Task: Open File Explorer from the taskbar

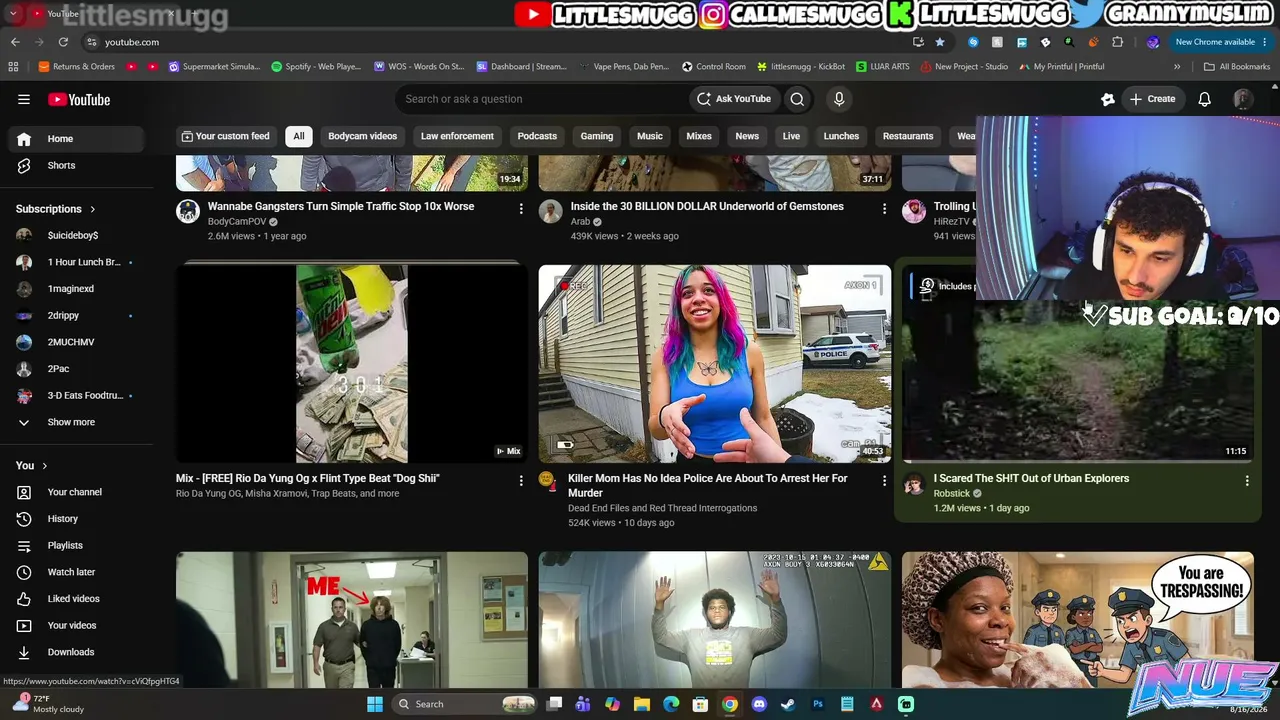Action: tap(642, 704)
